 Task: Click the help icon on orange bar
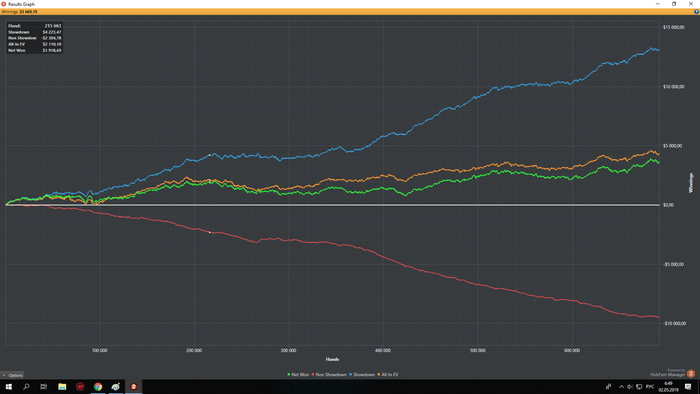click(x=696, y=12)
